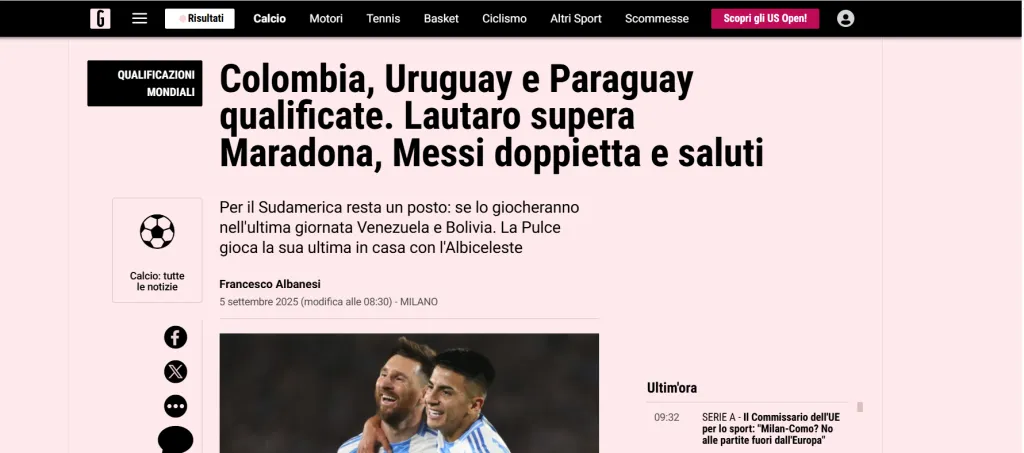This screenshot has width=1024, height=453.
Task: Open the Scommesse menu item
Action: [657, 18]
